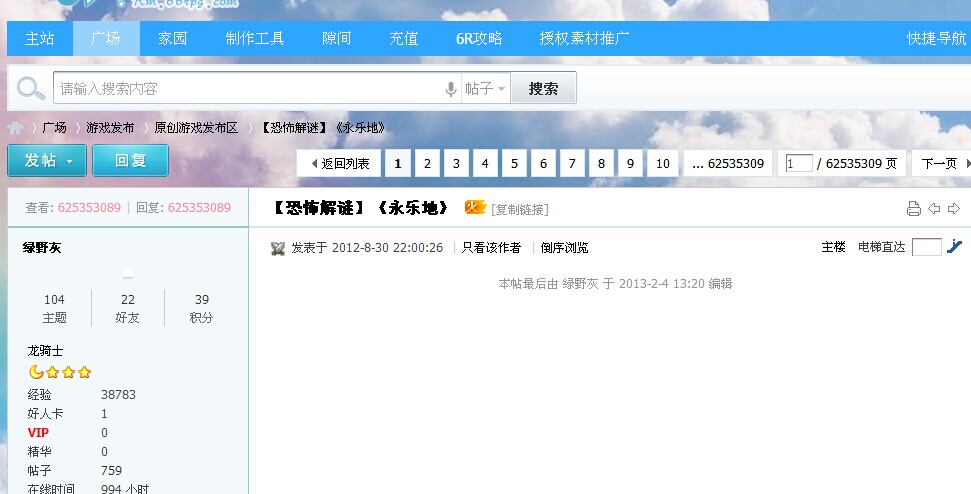Viewport: 971px width, 494px height.
Task: Click the 搜索 search button
Action: pos(543,89)
